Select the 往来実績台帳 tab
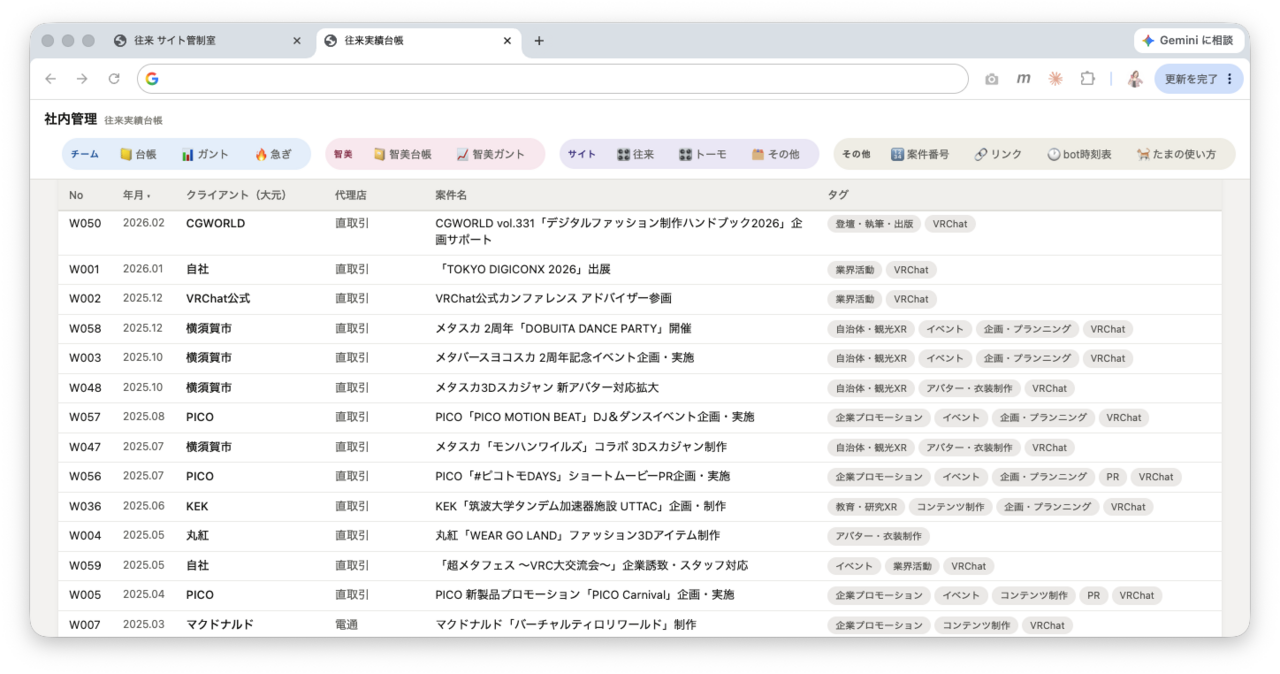The image size is (1280, 674). tap(419, 41)
